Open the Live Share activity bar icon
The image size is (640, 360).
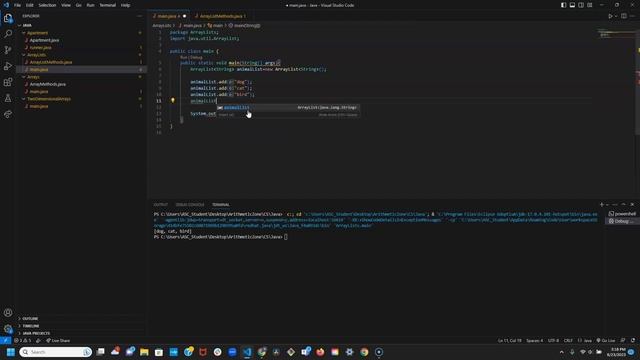(x=8, y=114)
